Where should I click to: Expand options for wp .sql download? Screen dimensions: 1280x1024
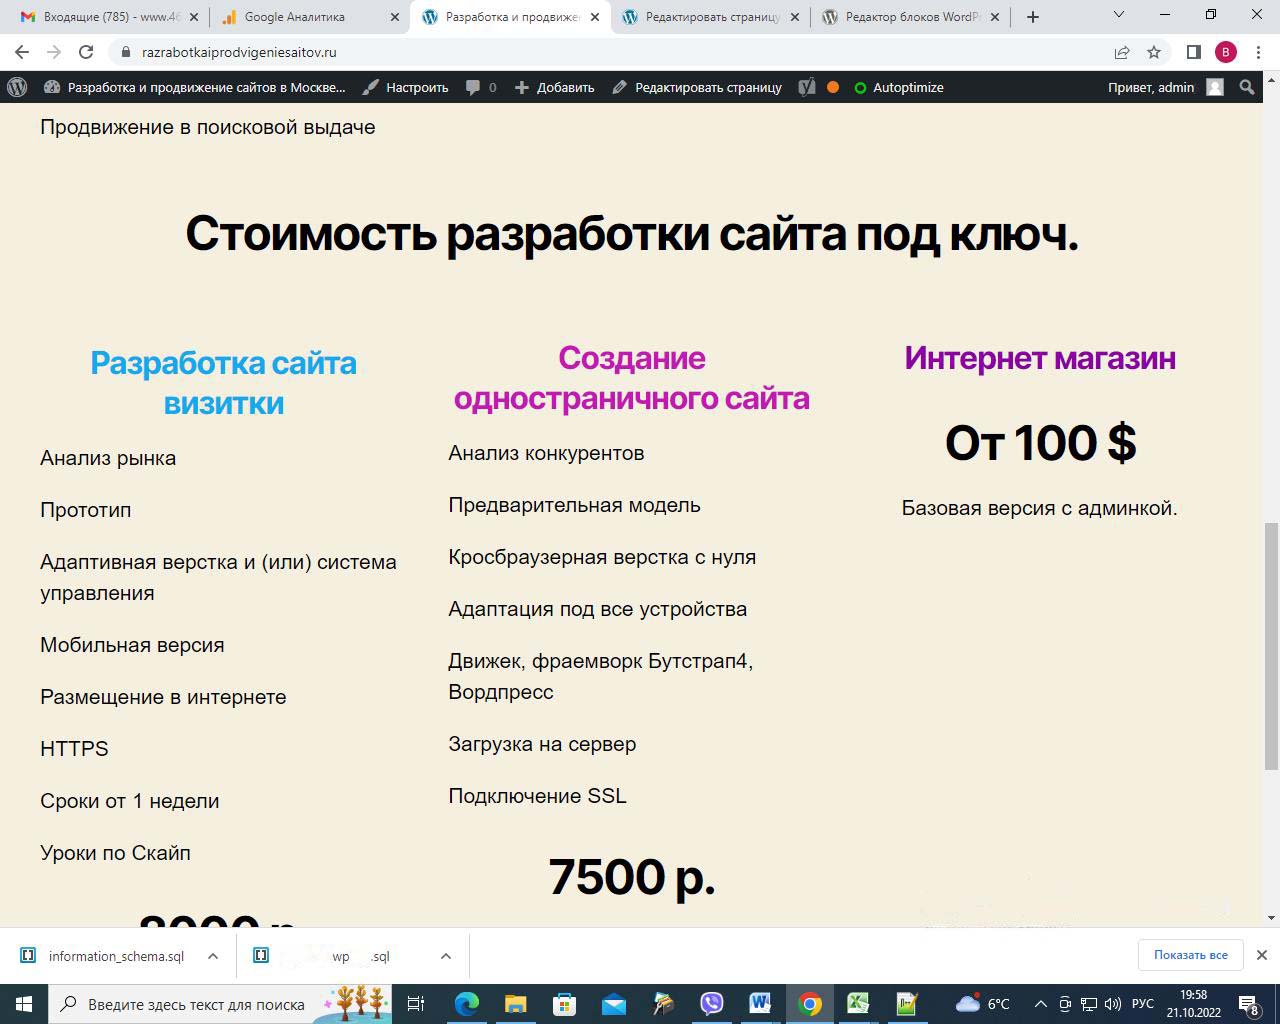446,956
